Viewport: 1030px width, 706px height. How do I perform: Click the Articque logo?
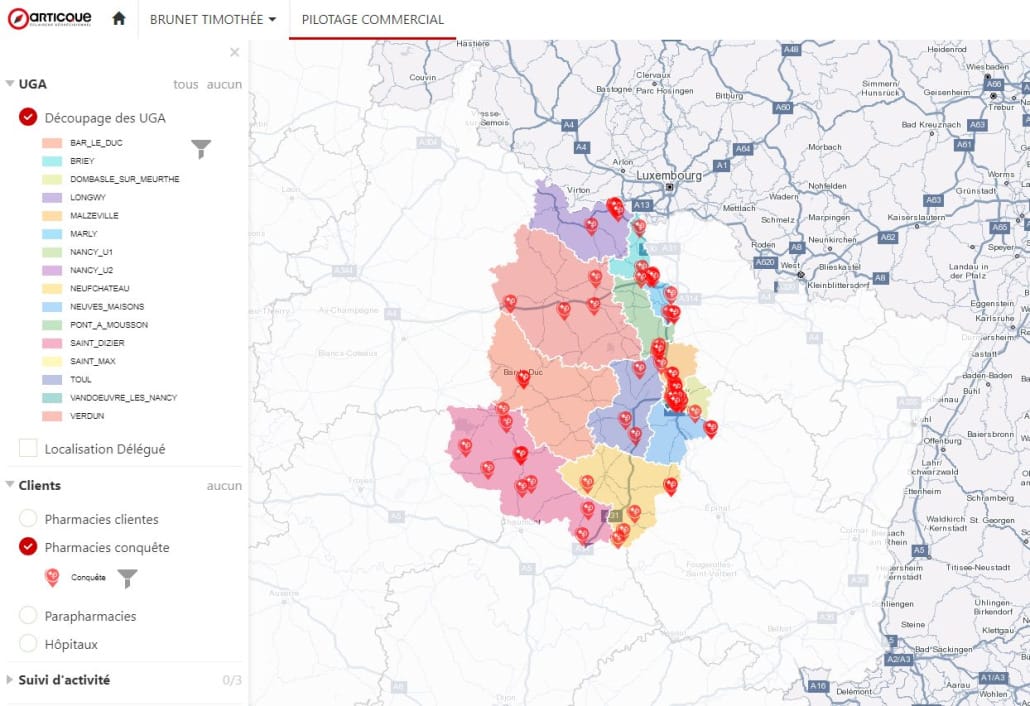pyautogui.click(x=50, y=19)
